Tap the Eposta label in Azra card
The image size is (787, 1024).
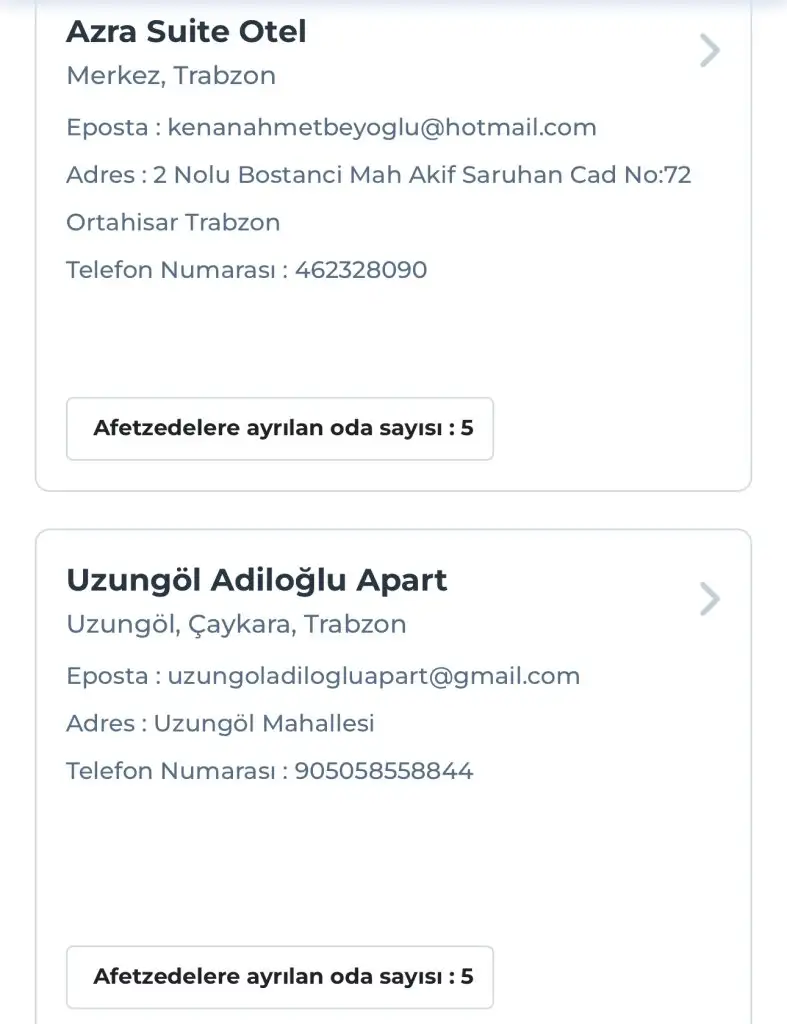click(x=107, y=128)
